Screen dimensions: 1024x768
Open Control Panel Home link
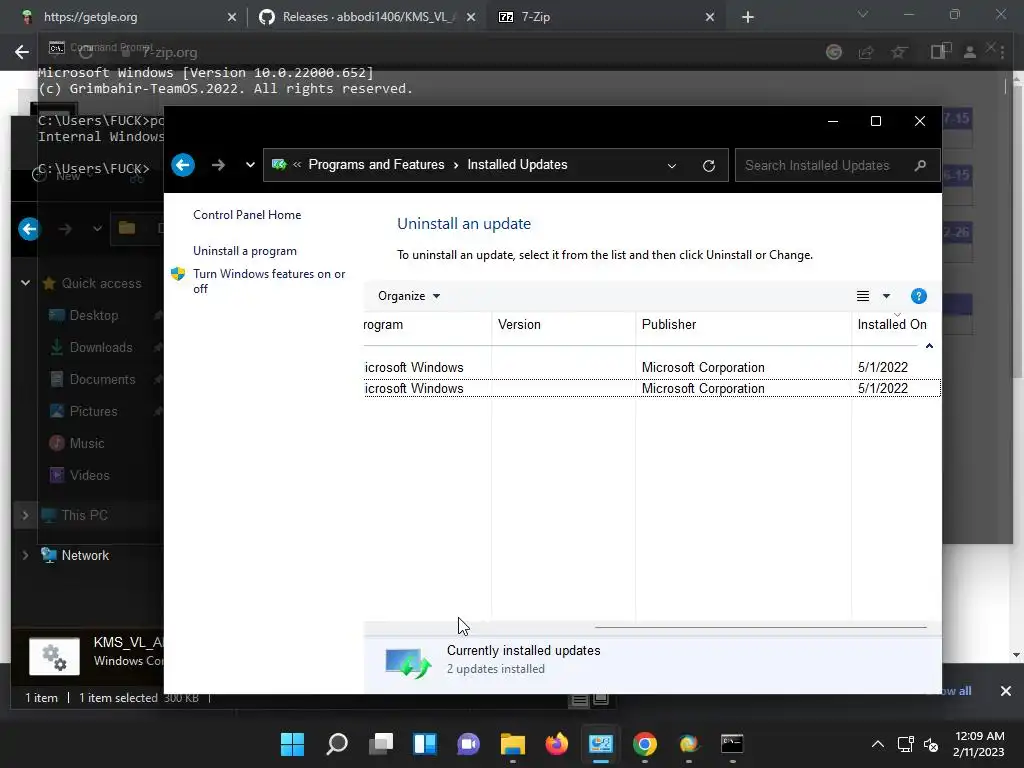(x=247, y=215)
